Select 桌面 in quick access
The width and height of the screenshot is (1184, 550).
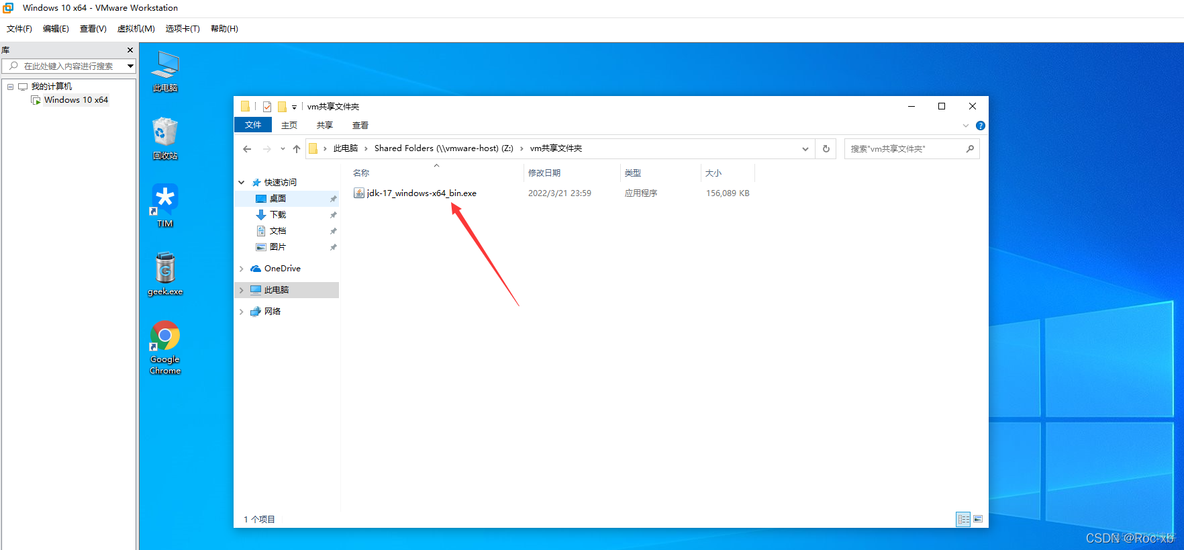[x=278, y=199]
